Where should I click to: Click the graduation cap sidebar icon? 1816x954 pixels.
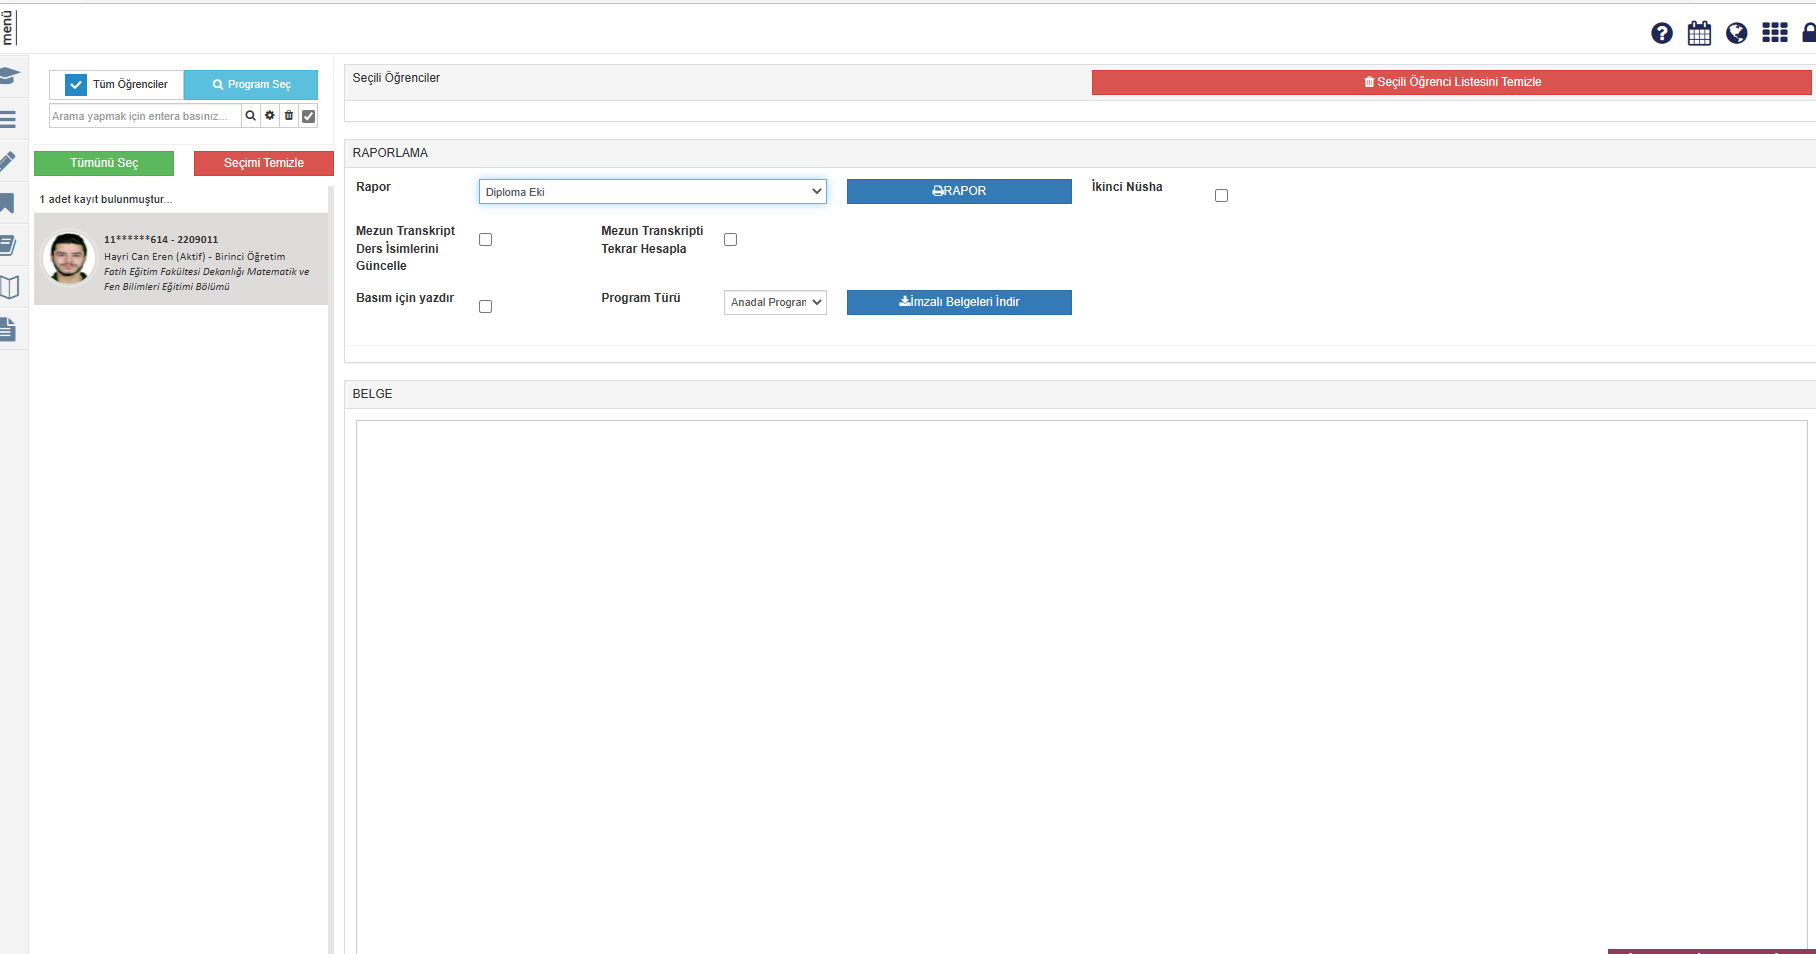click(9, 76)
